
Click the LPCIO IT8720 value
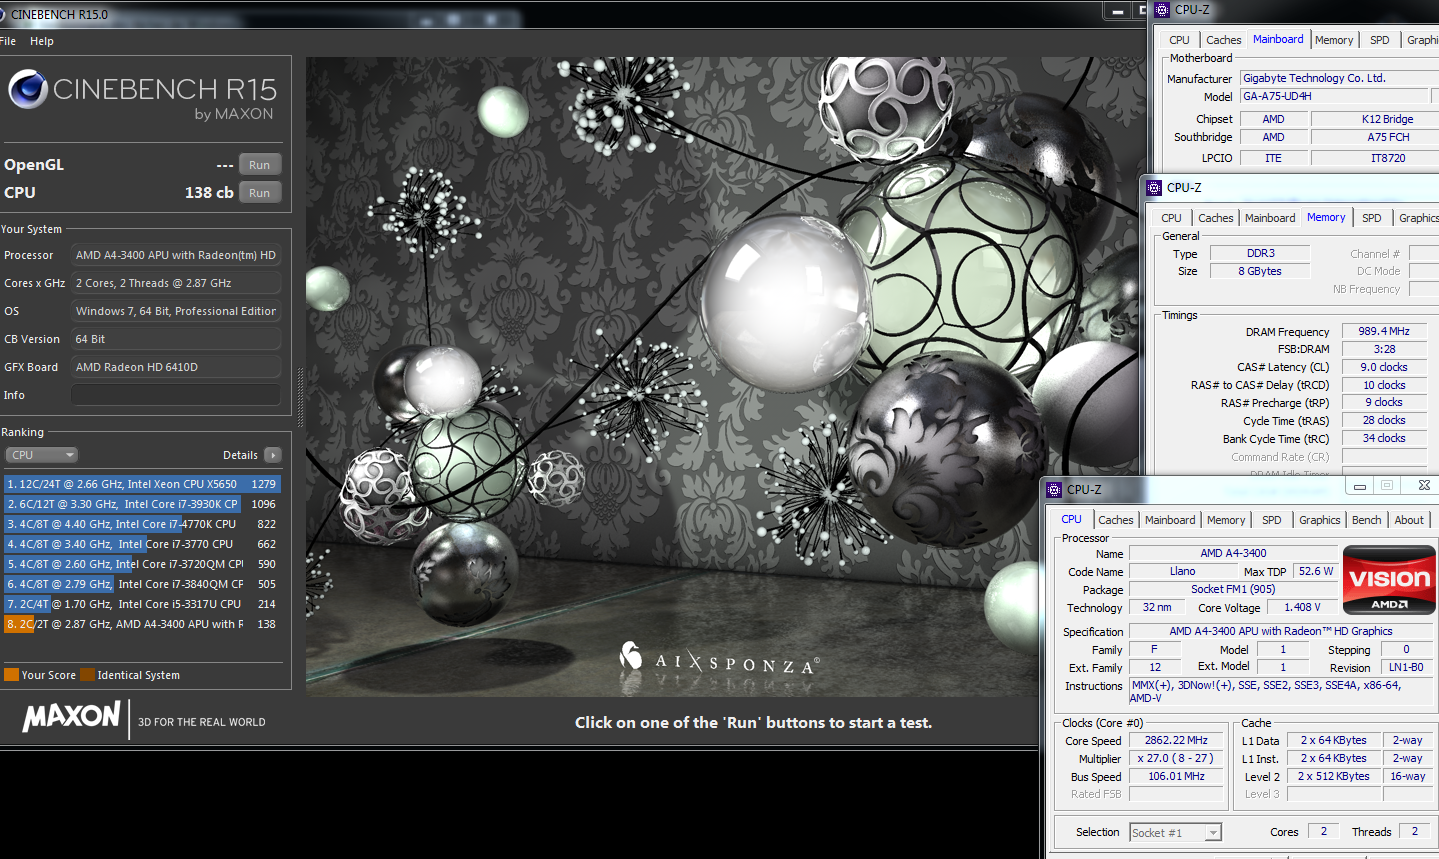tap(1375, 159)
